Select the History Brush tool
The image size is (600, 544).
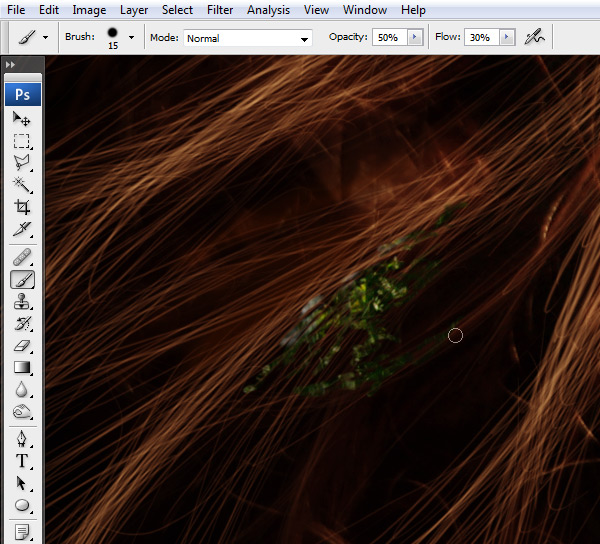(22, 324)
